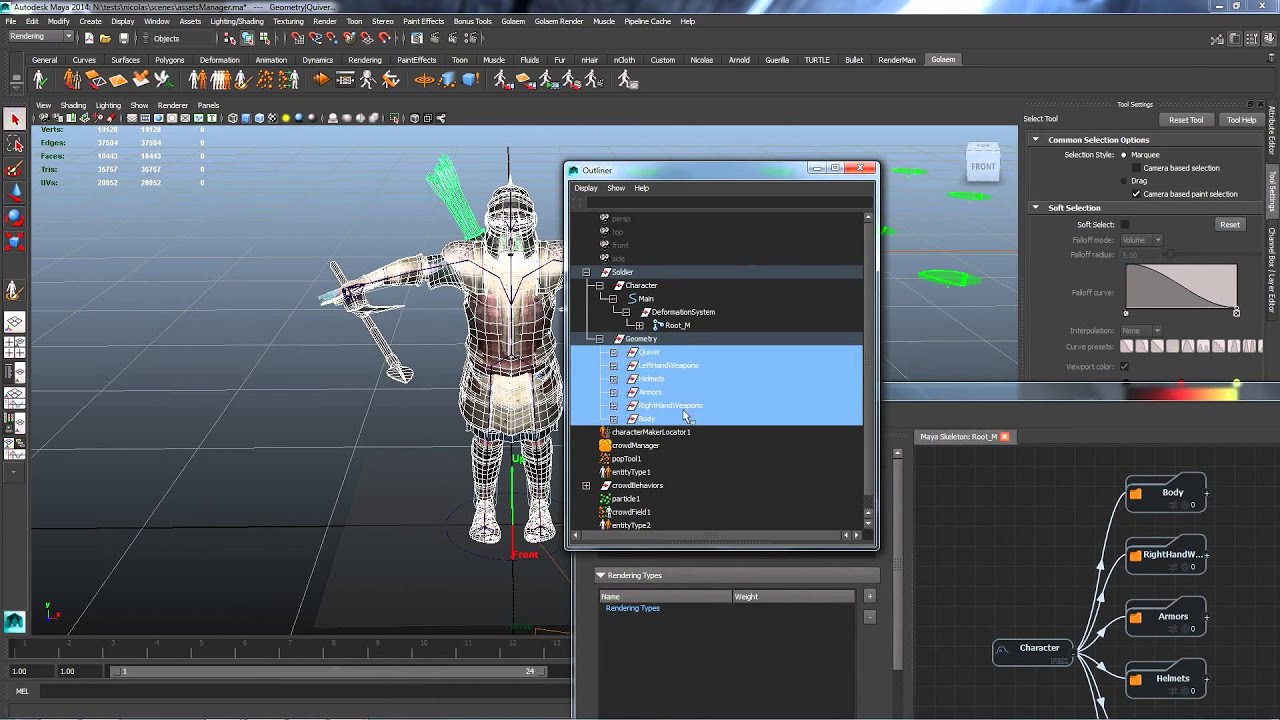Screen dimensions: 1280x720
Task: Collapse the Geometry node in Outliner
Action: pyautogui.click(x=599, y=339)
